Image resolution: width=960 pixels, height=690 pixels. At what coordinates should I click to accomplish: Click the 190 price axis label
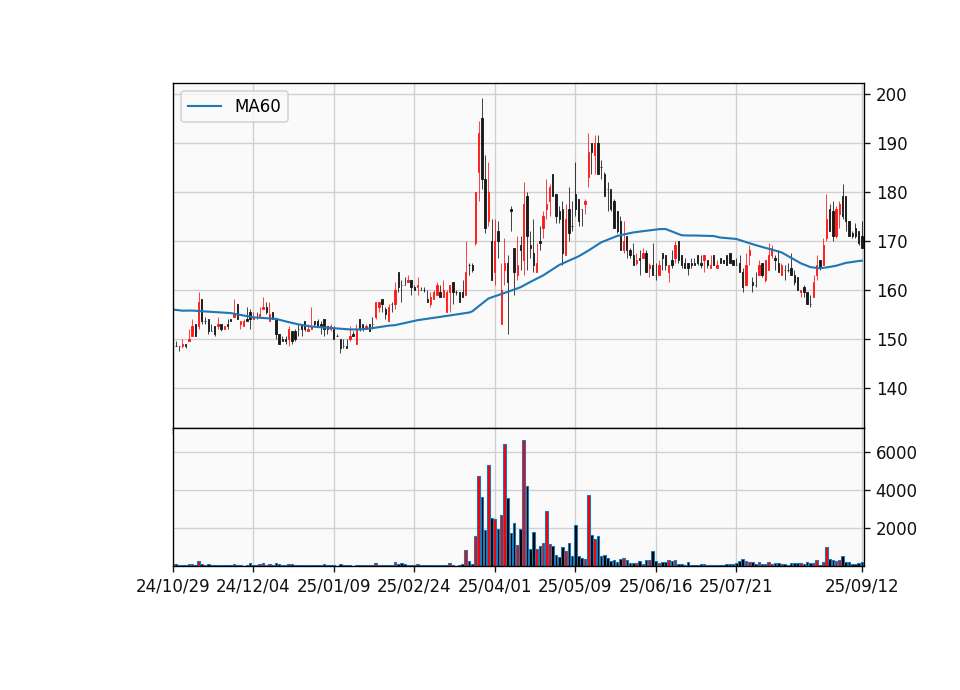[891, 144]
